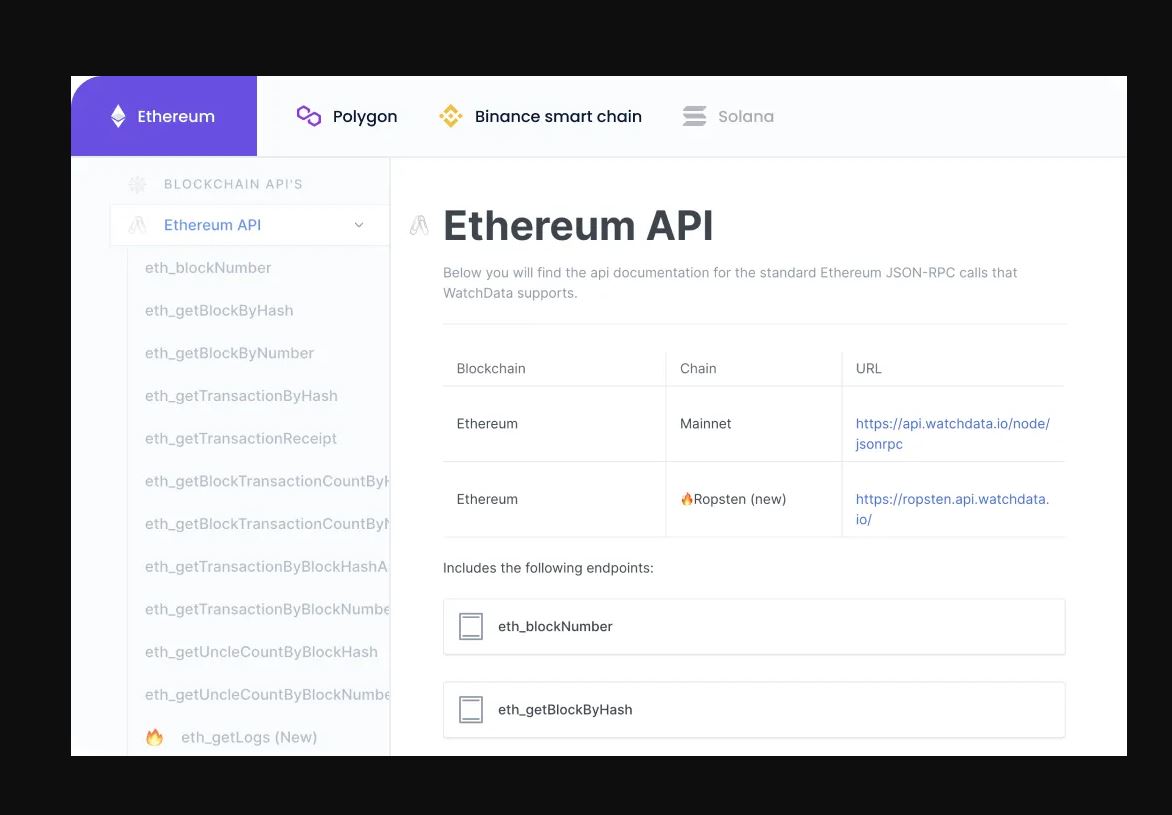Image resolution: width=1172 pixels, height=815 pixels.
Task: Click the Solana logo icon
Action: pyautogui.click(x=694, y=116)
